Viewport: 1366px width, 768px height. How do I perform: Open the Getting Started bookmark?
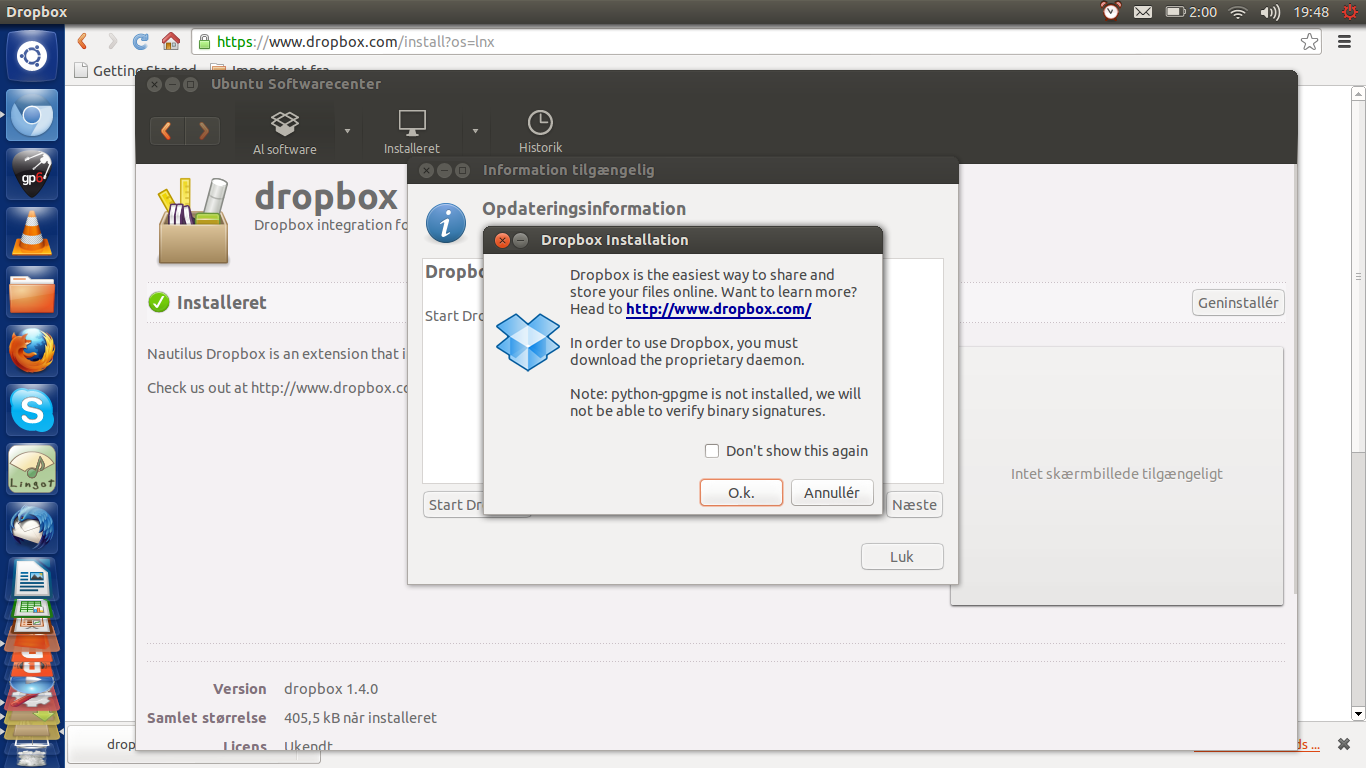135,70
